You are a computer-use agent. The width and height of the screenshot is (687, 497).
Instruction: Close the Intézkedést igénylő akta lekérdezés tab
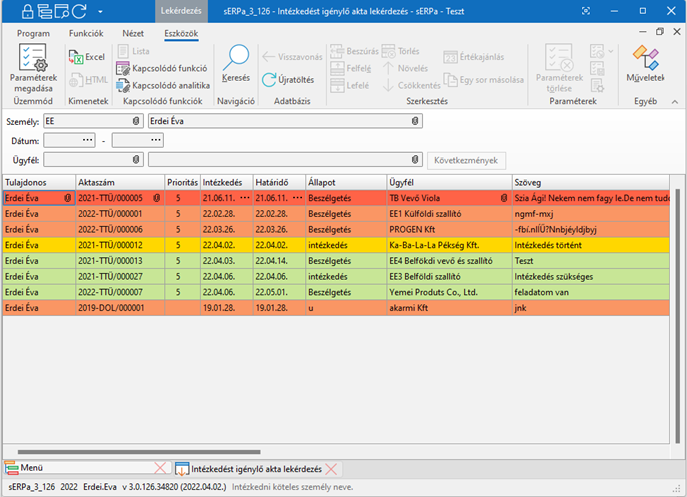coord(332,468)
